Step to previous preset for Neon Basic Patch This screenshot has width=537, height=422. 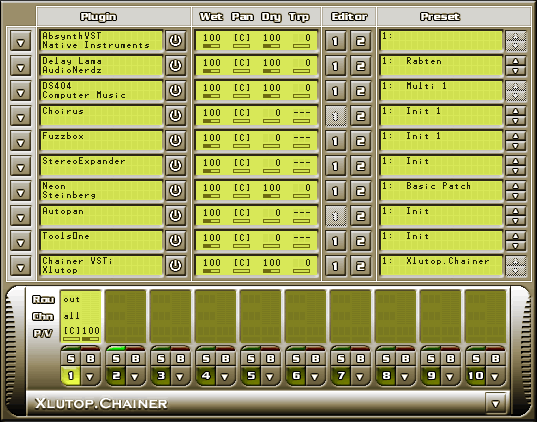pos(516,186)
